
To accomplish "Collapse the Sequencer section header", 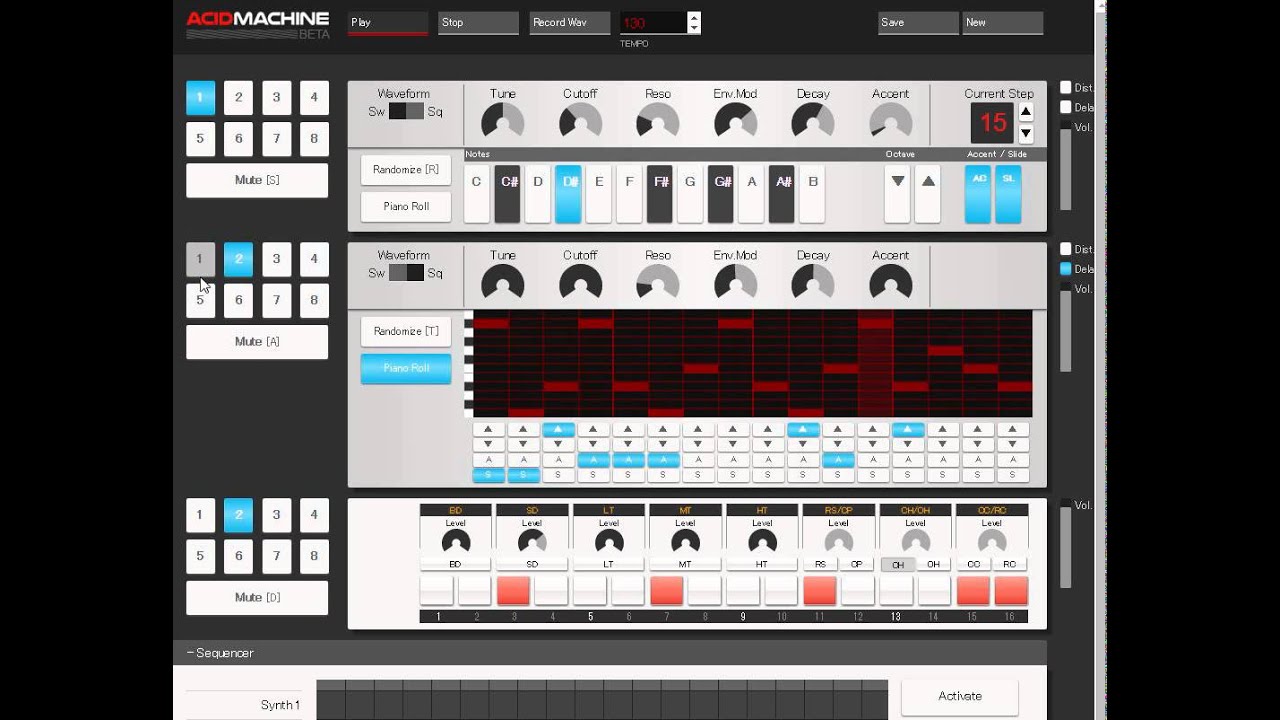I will pos(610,653).
